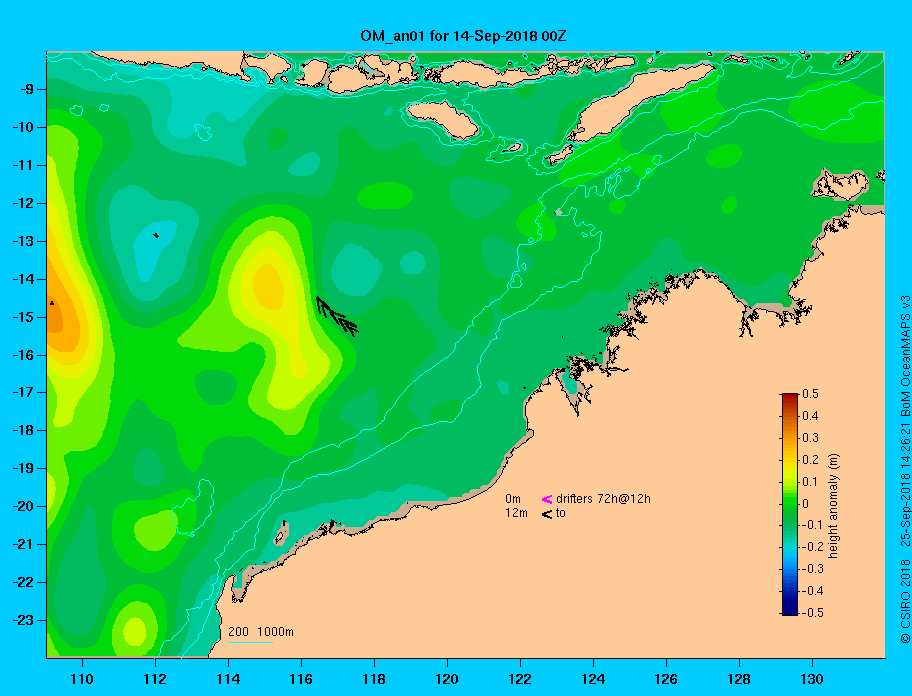Select the map title 'OM_an01 for 14-Sep-2018 00Z'
912x696 pixels.
463,36
